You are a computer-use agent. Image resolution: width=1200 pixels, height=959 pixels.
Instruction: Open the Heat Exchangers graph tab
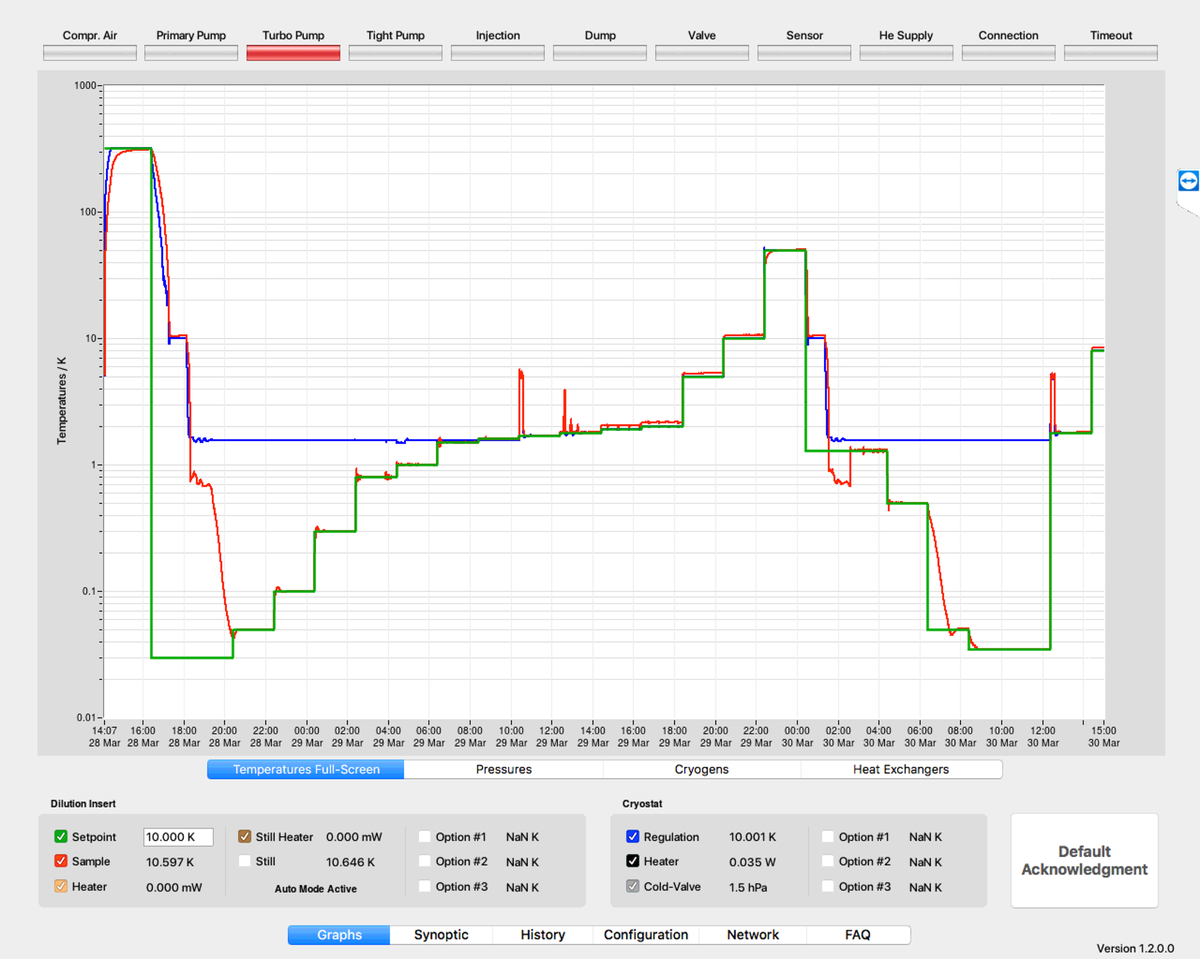tap(900, 770)
